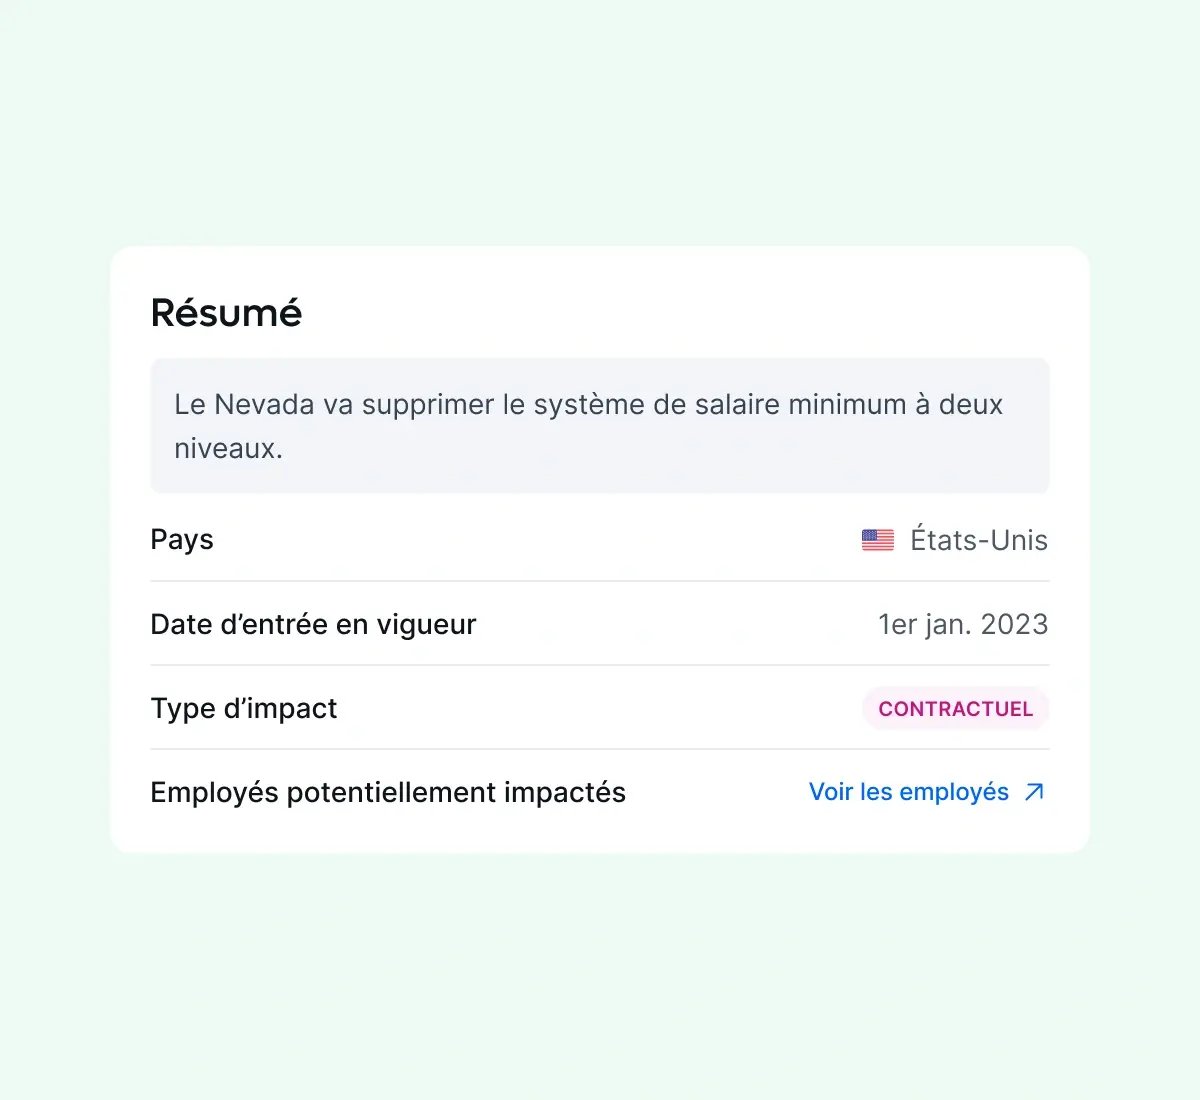Image resolution: width=1200 pixels, height=1100 pixels.
Task: Click the Employés potentiellement impactés label
Action: click(388, 792)
